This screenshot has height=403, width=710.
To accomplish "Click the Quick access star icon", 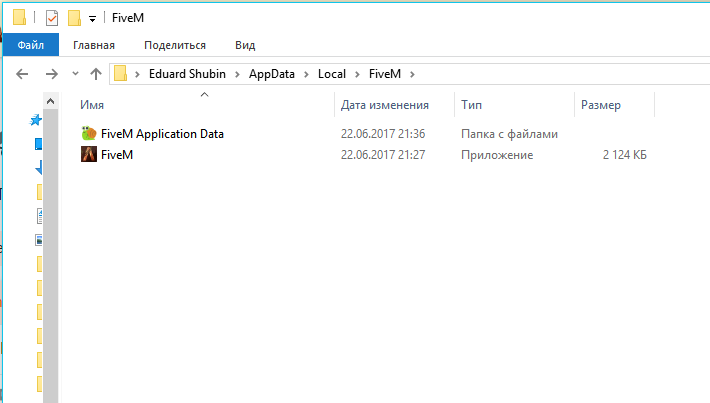I will click(x=35, y=120).
